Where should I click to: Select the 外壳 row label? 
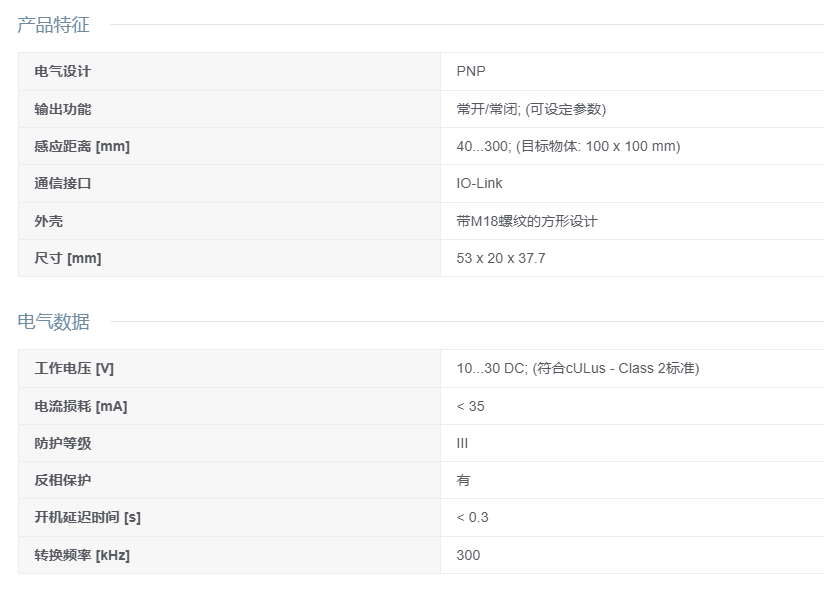click(48, 221)
